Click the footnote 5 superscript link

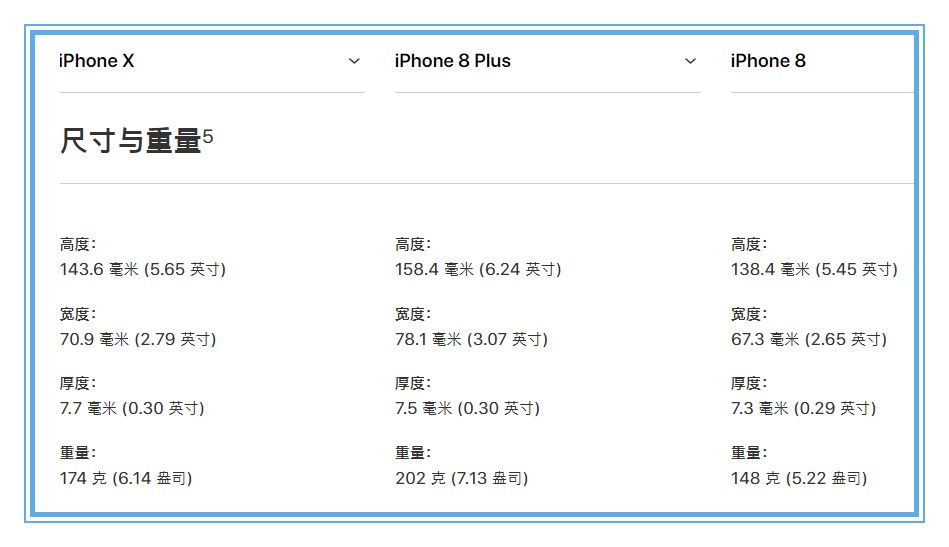pos(208,137)
